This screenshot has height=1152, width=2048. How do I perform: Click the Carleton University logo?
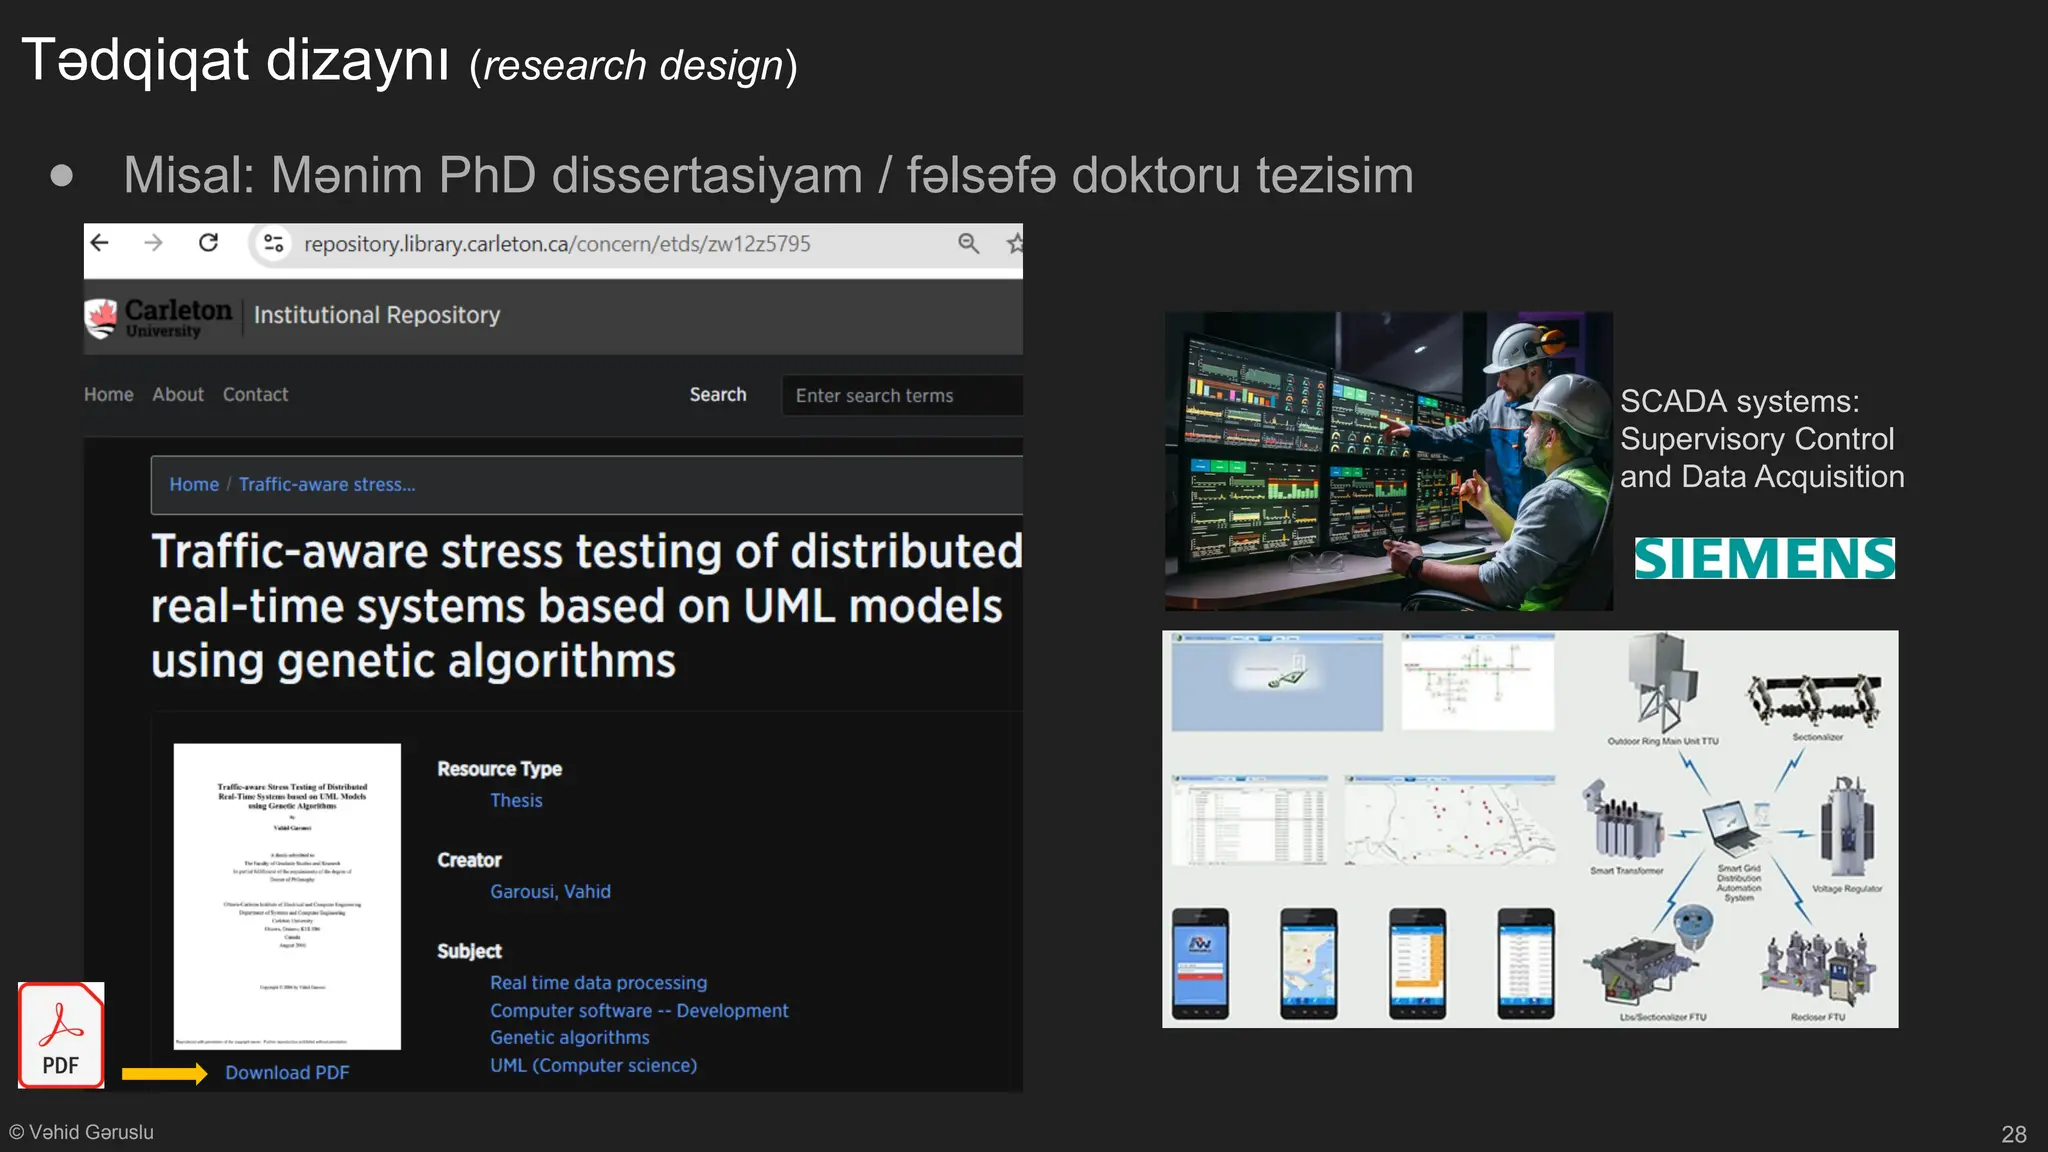click(x=159, y=318)
